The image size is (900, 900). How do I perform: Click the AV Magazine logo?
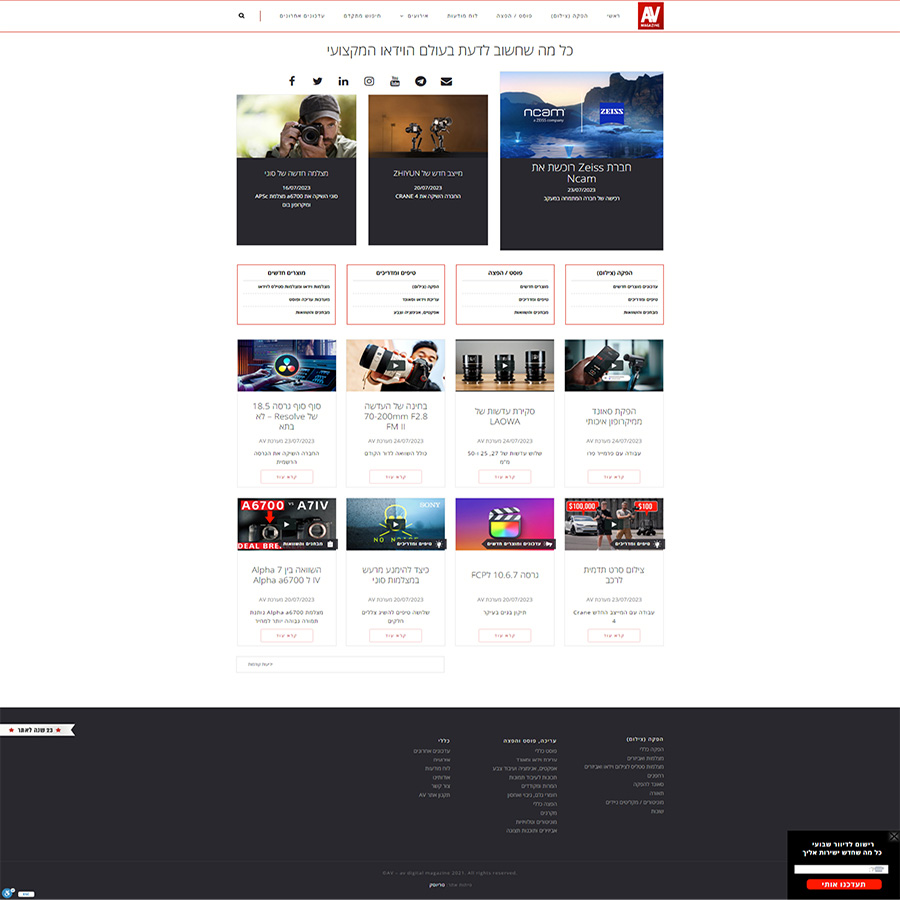pos(650,16)
